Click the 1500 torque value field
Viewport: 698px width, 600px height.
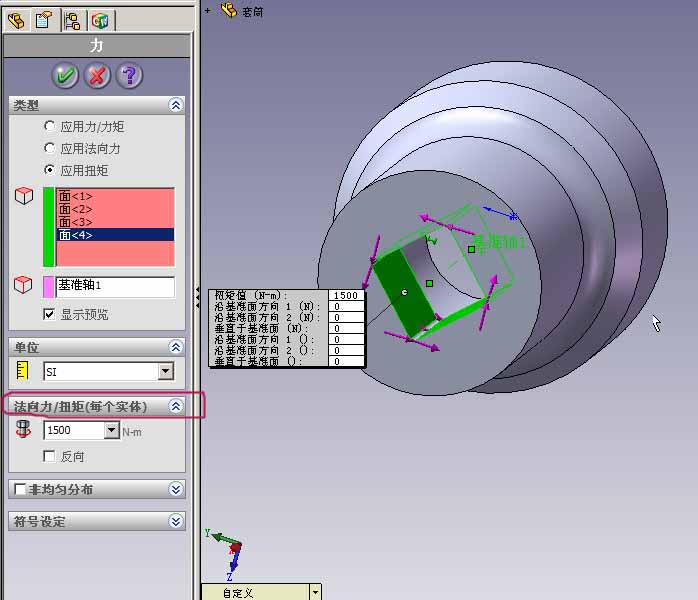pyautogui.click(x=75, y=430)
